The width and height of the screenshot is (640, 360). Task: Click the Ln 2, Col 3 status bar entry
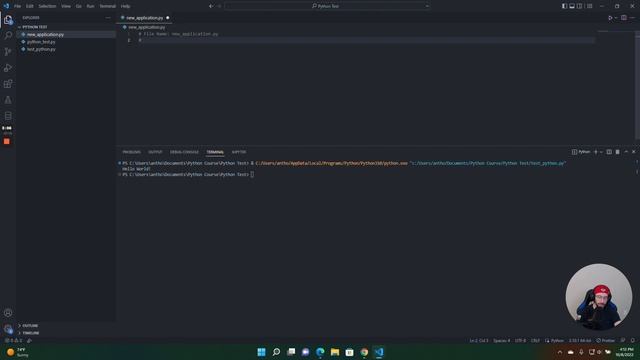click(479, 340)
